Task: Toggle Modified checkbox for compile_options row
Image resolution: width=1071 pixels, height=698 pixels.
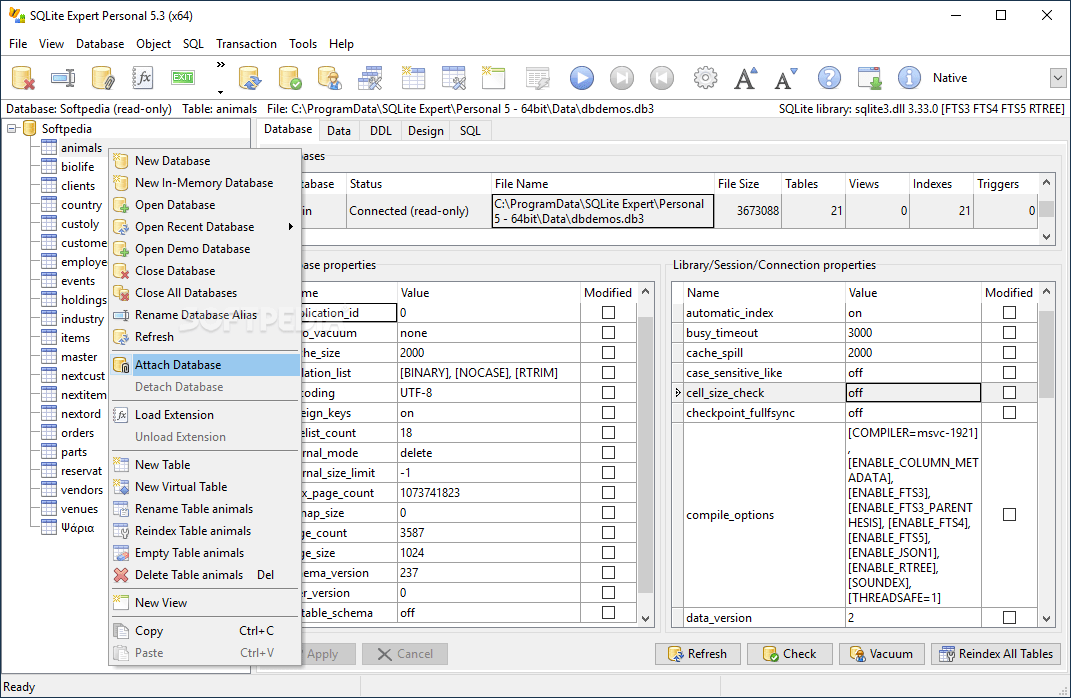Action: 1009,515
